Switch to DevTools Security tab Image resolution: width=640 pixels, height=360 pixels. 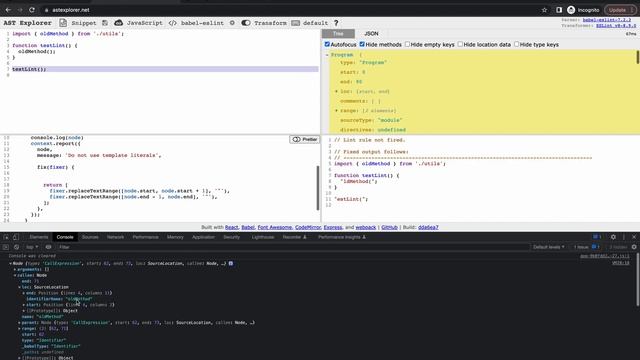pos(231,237)
